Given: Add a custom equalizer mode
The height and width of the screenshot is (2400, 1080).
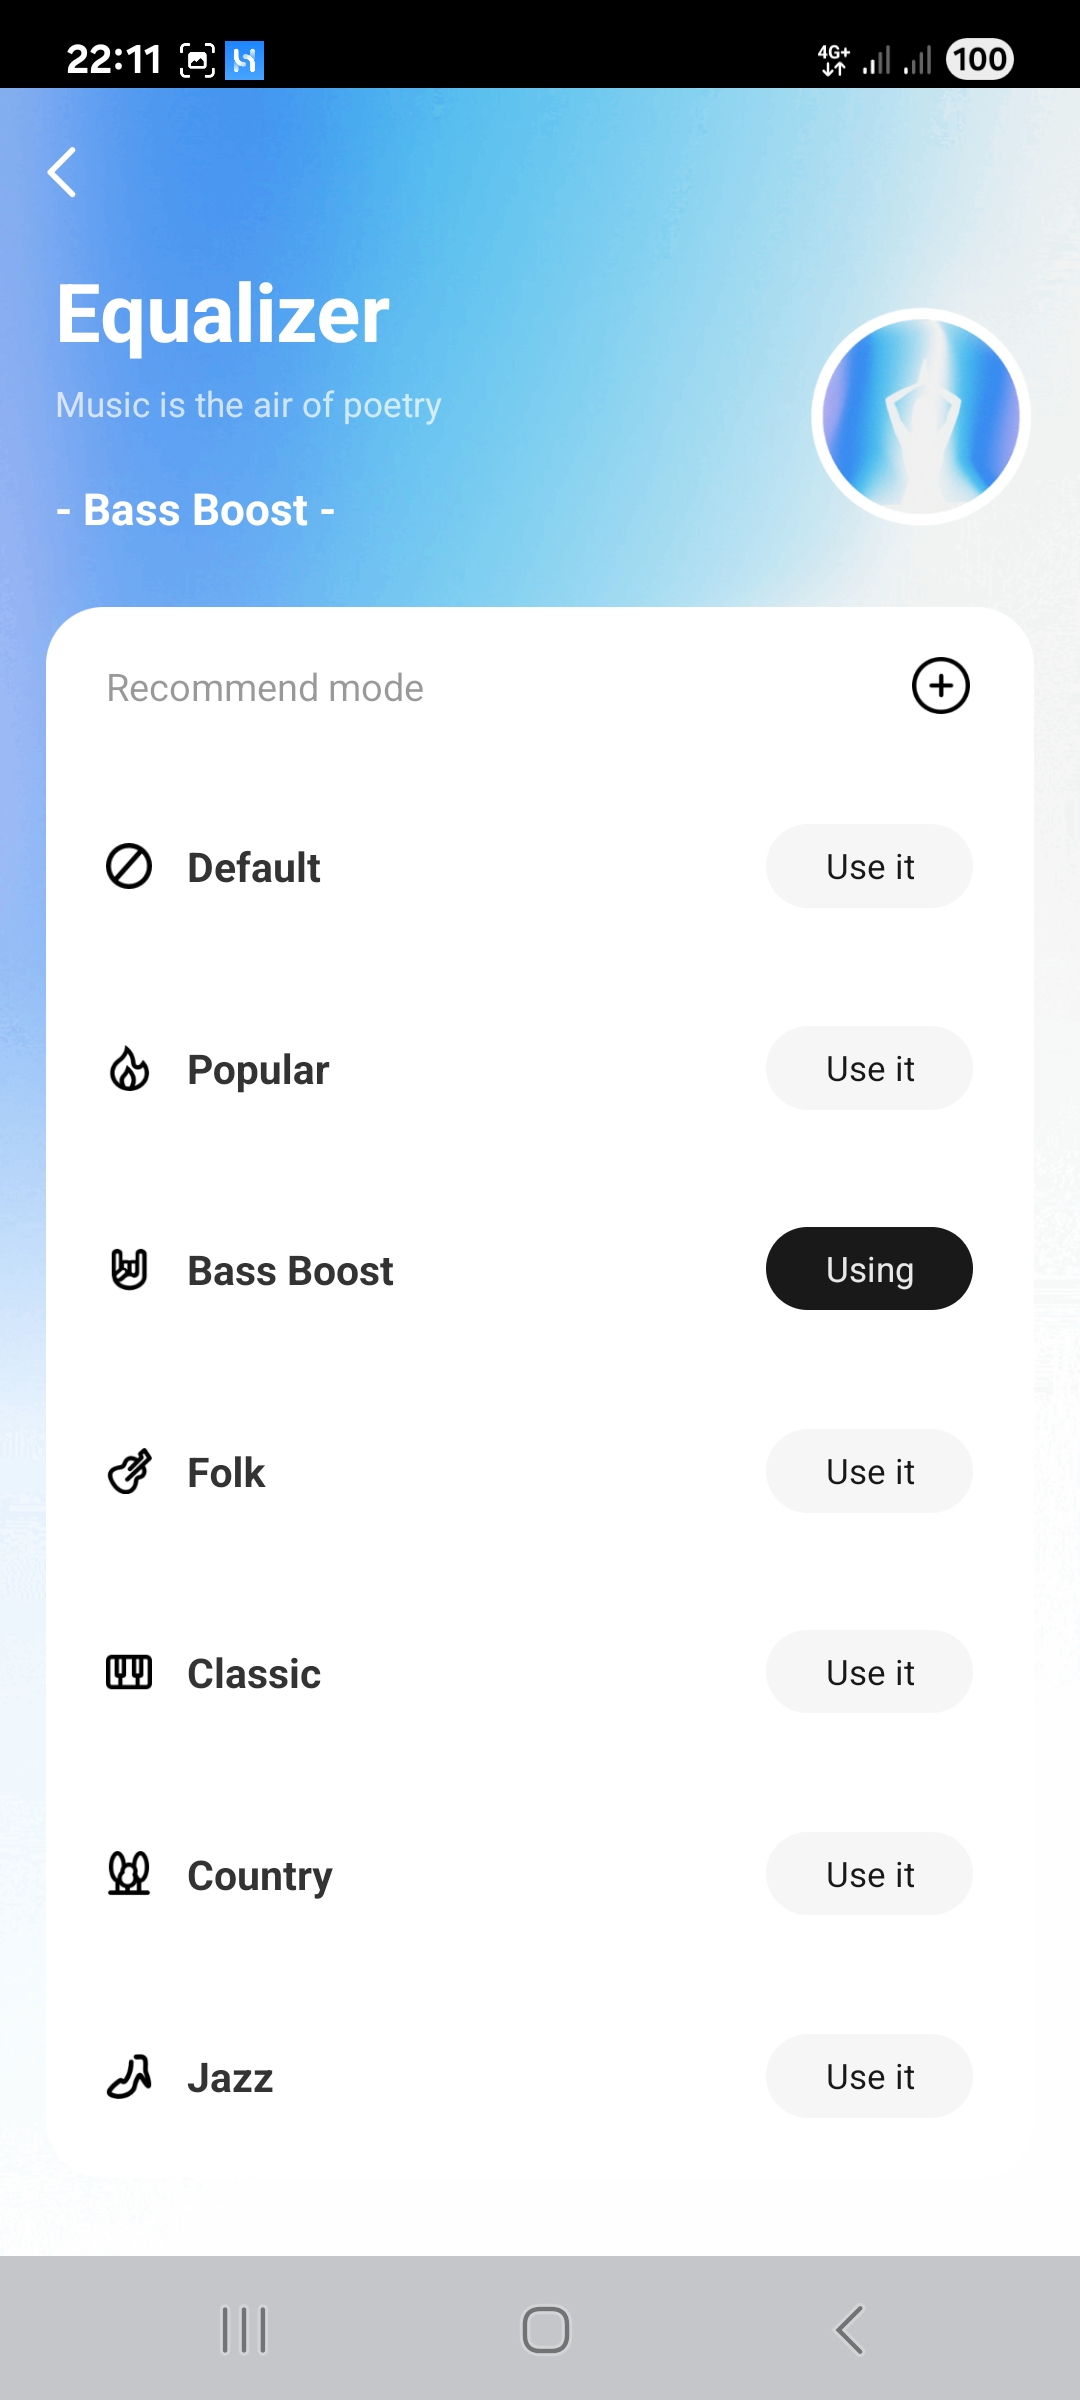Looking at the screenshot, I should [x=940, y=686].
